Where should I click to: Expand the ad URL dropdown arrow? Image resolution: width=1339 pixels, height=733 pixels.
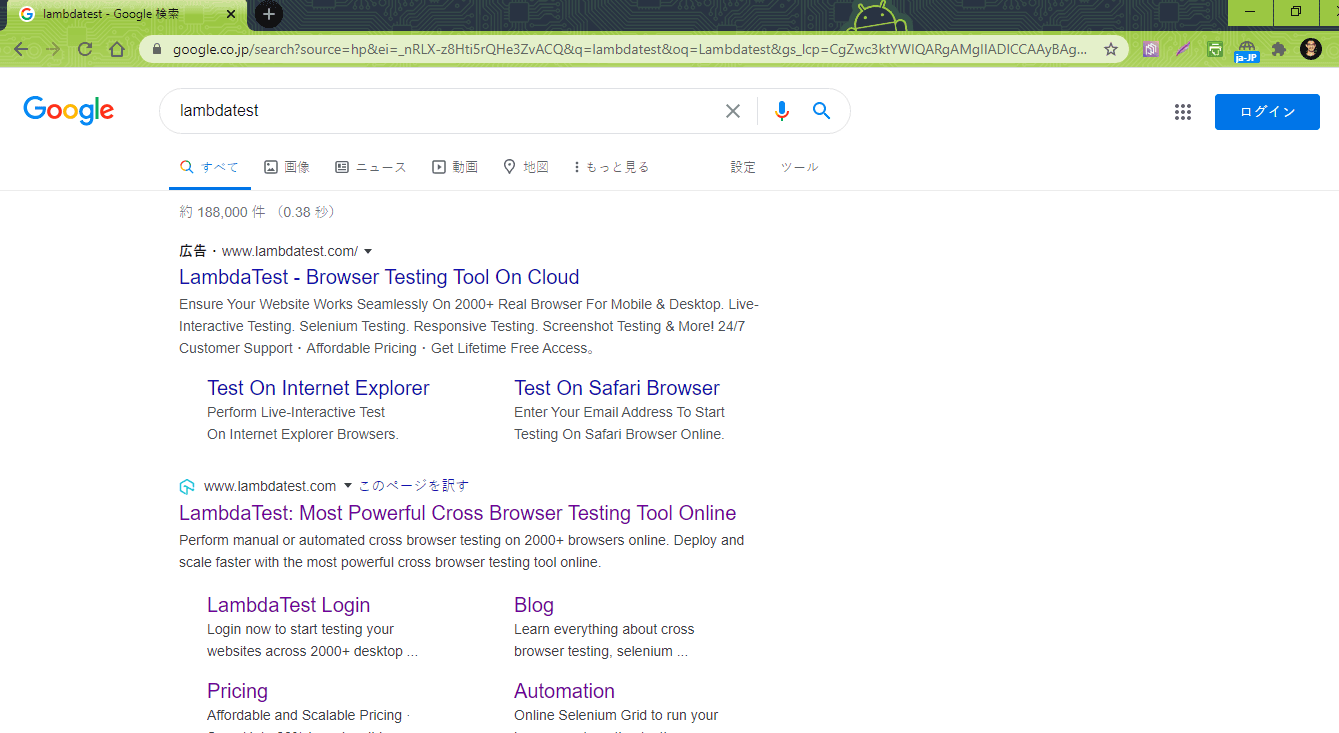click(x=368, y=251)
